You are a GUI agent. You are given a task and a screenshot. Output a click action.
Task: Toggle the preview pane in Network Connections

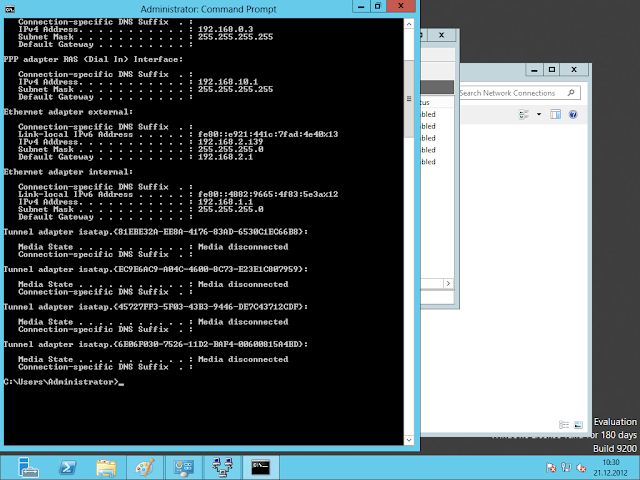coord(557,115)
